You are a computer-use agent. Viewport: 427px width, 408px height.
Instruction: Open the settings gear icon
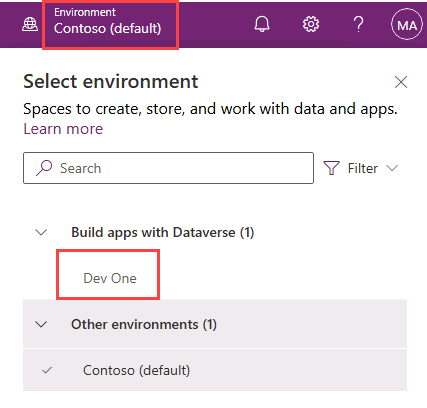pos(311,24)
